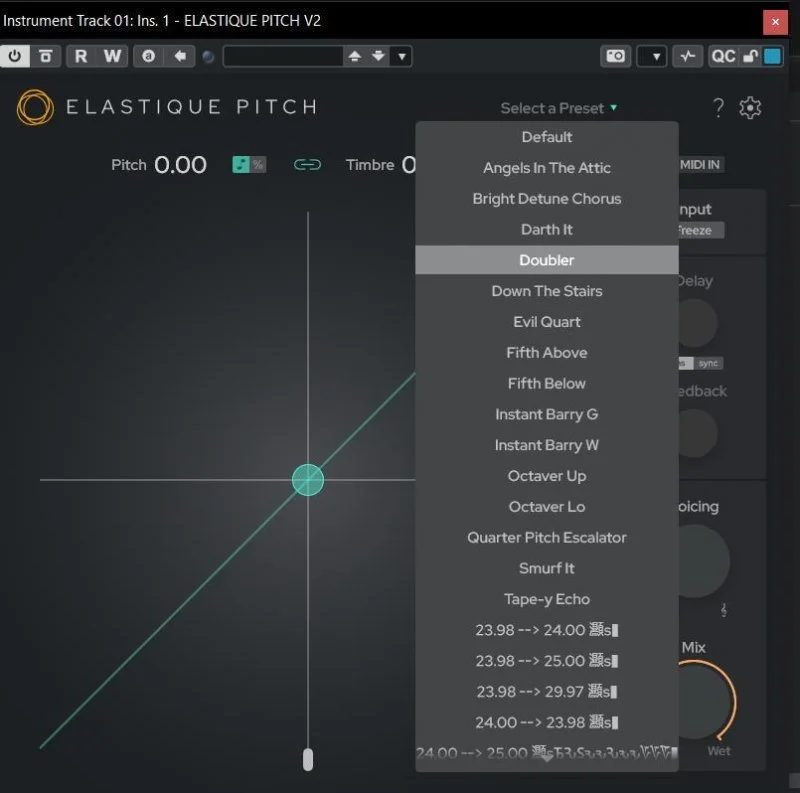Click the Cubase preset name field

point(283,56)
